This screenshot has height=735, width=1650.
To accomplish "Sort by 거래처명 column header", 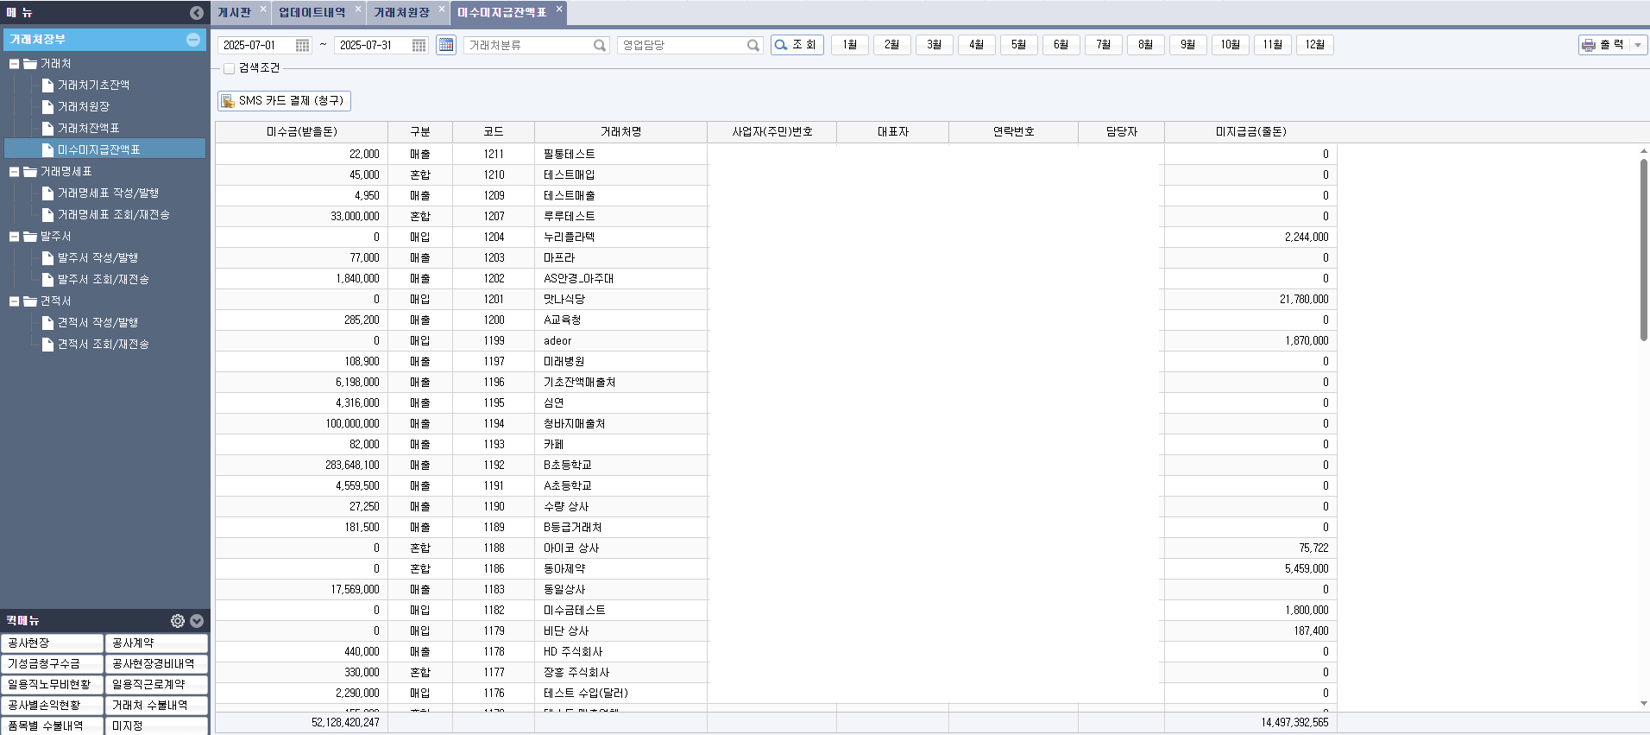I will coord(620,132).
